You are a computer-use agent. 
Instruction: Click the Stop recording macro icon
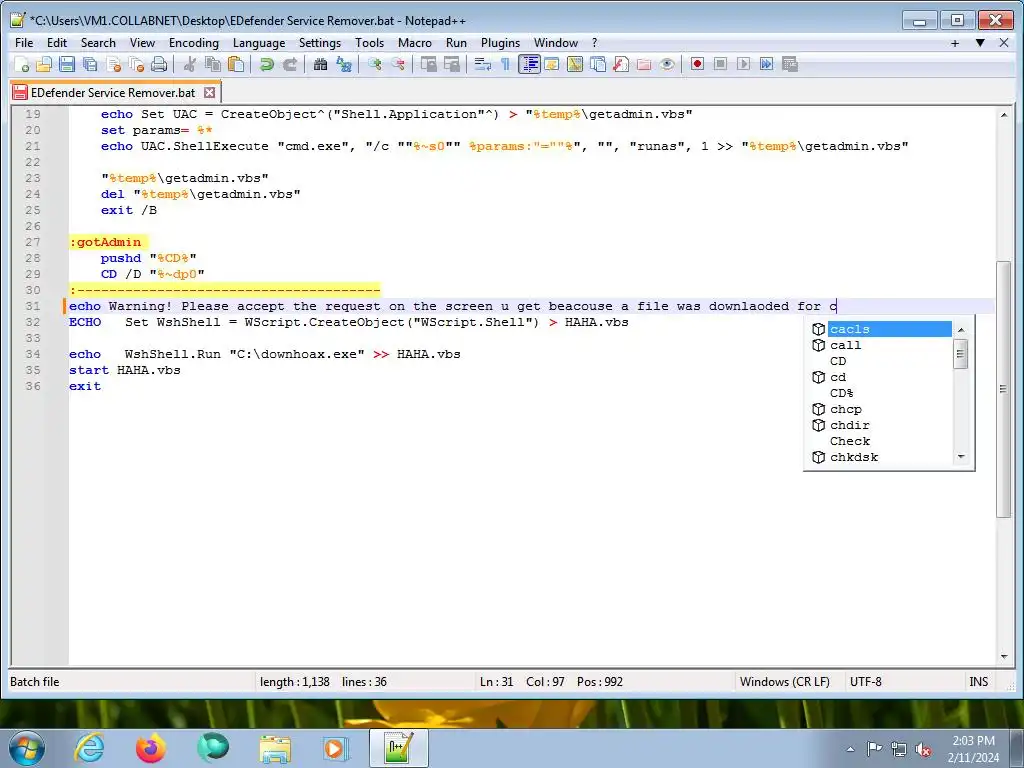(x=720, y=64)
